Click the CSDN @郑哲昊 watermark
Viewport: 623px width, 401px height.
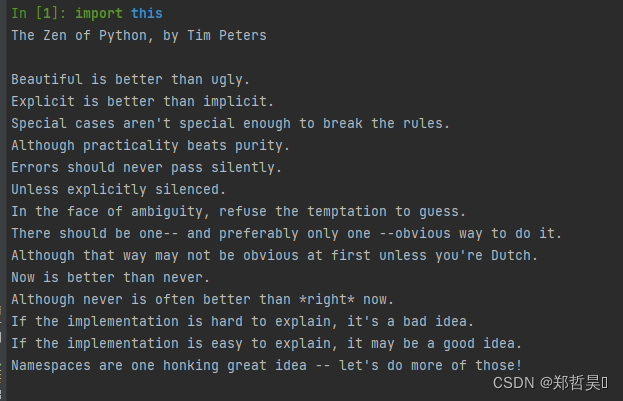coord(550,383)
